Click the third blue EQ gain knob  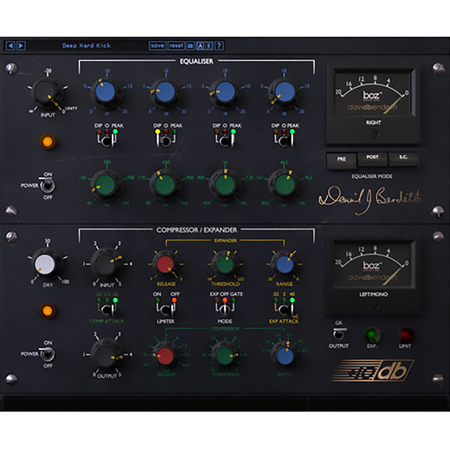[x=225, y=91]
